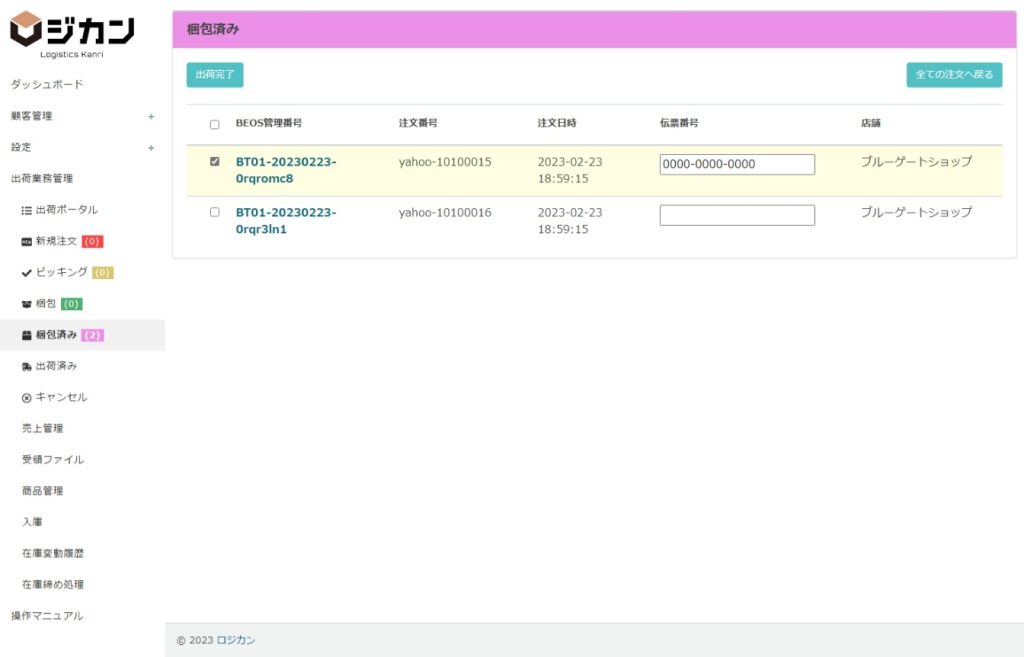This screenshot has width=1024, height=657.
Task: Go to ダッシュボード in sidebar
Action: (47, 85)
